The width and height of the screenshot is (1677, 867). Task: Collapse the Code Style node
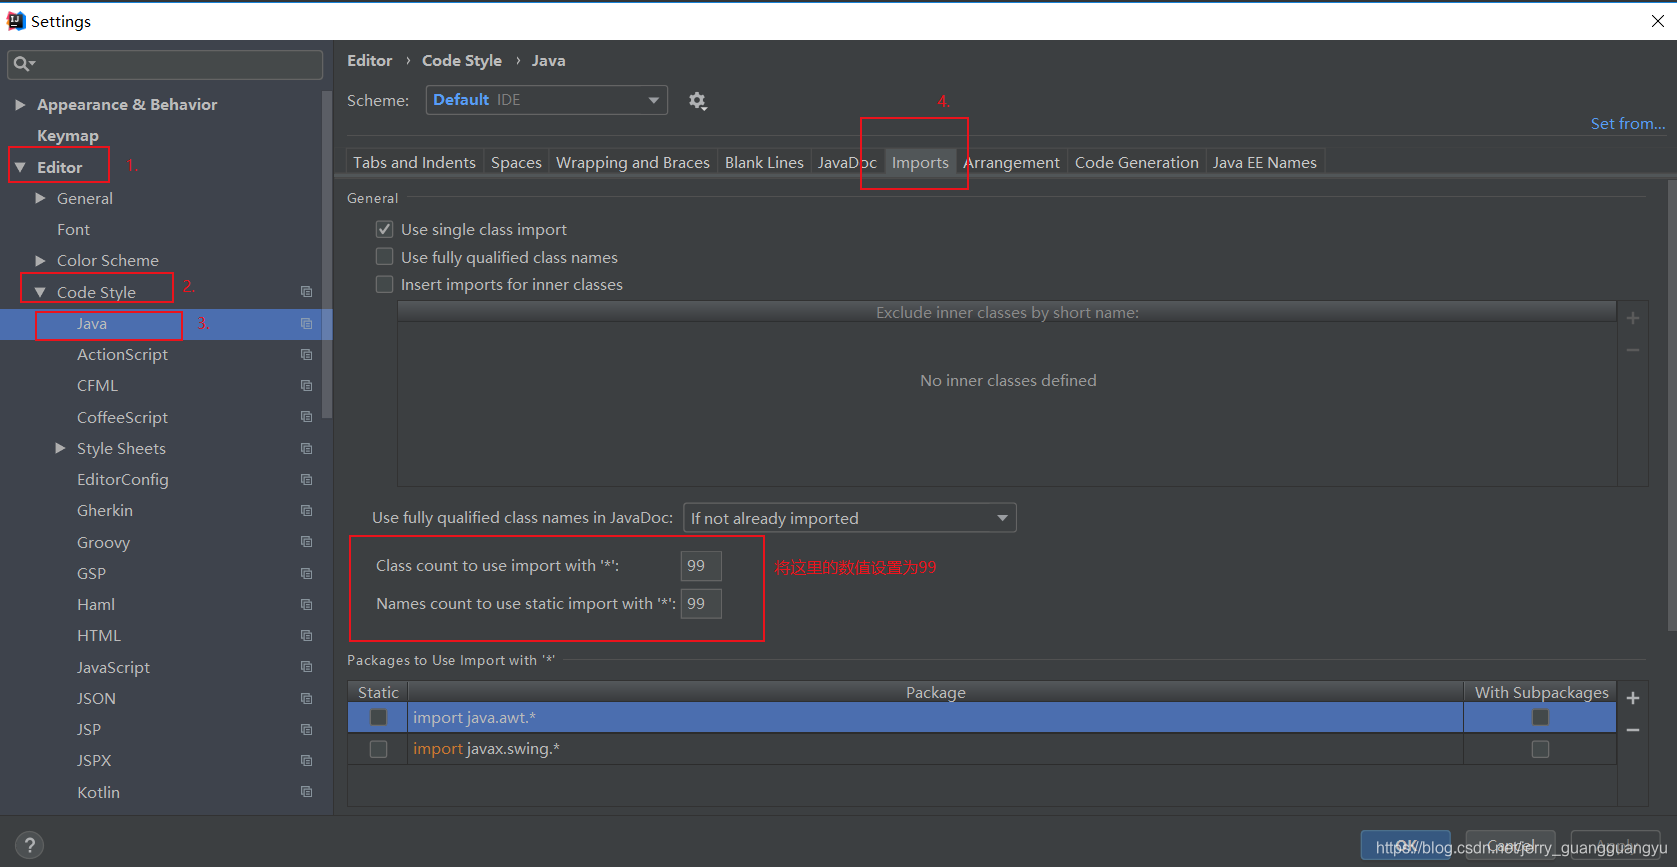[x=40, y=292]
